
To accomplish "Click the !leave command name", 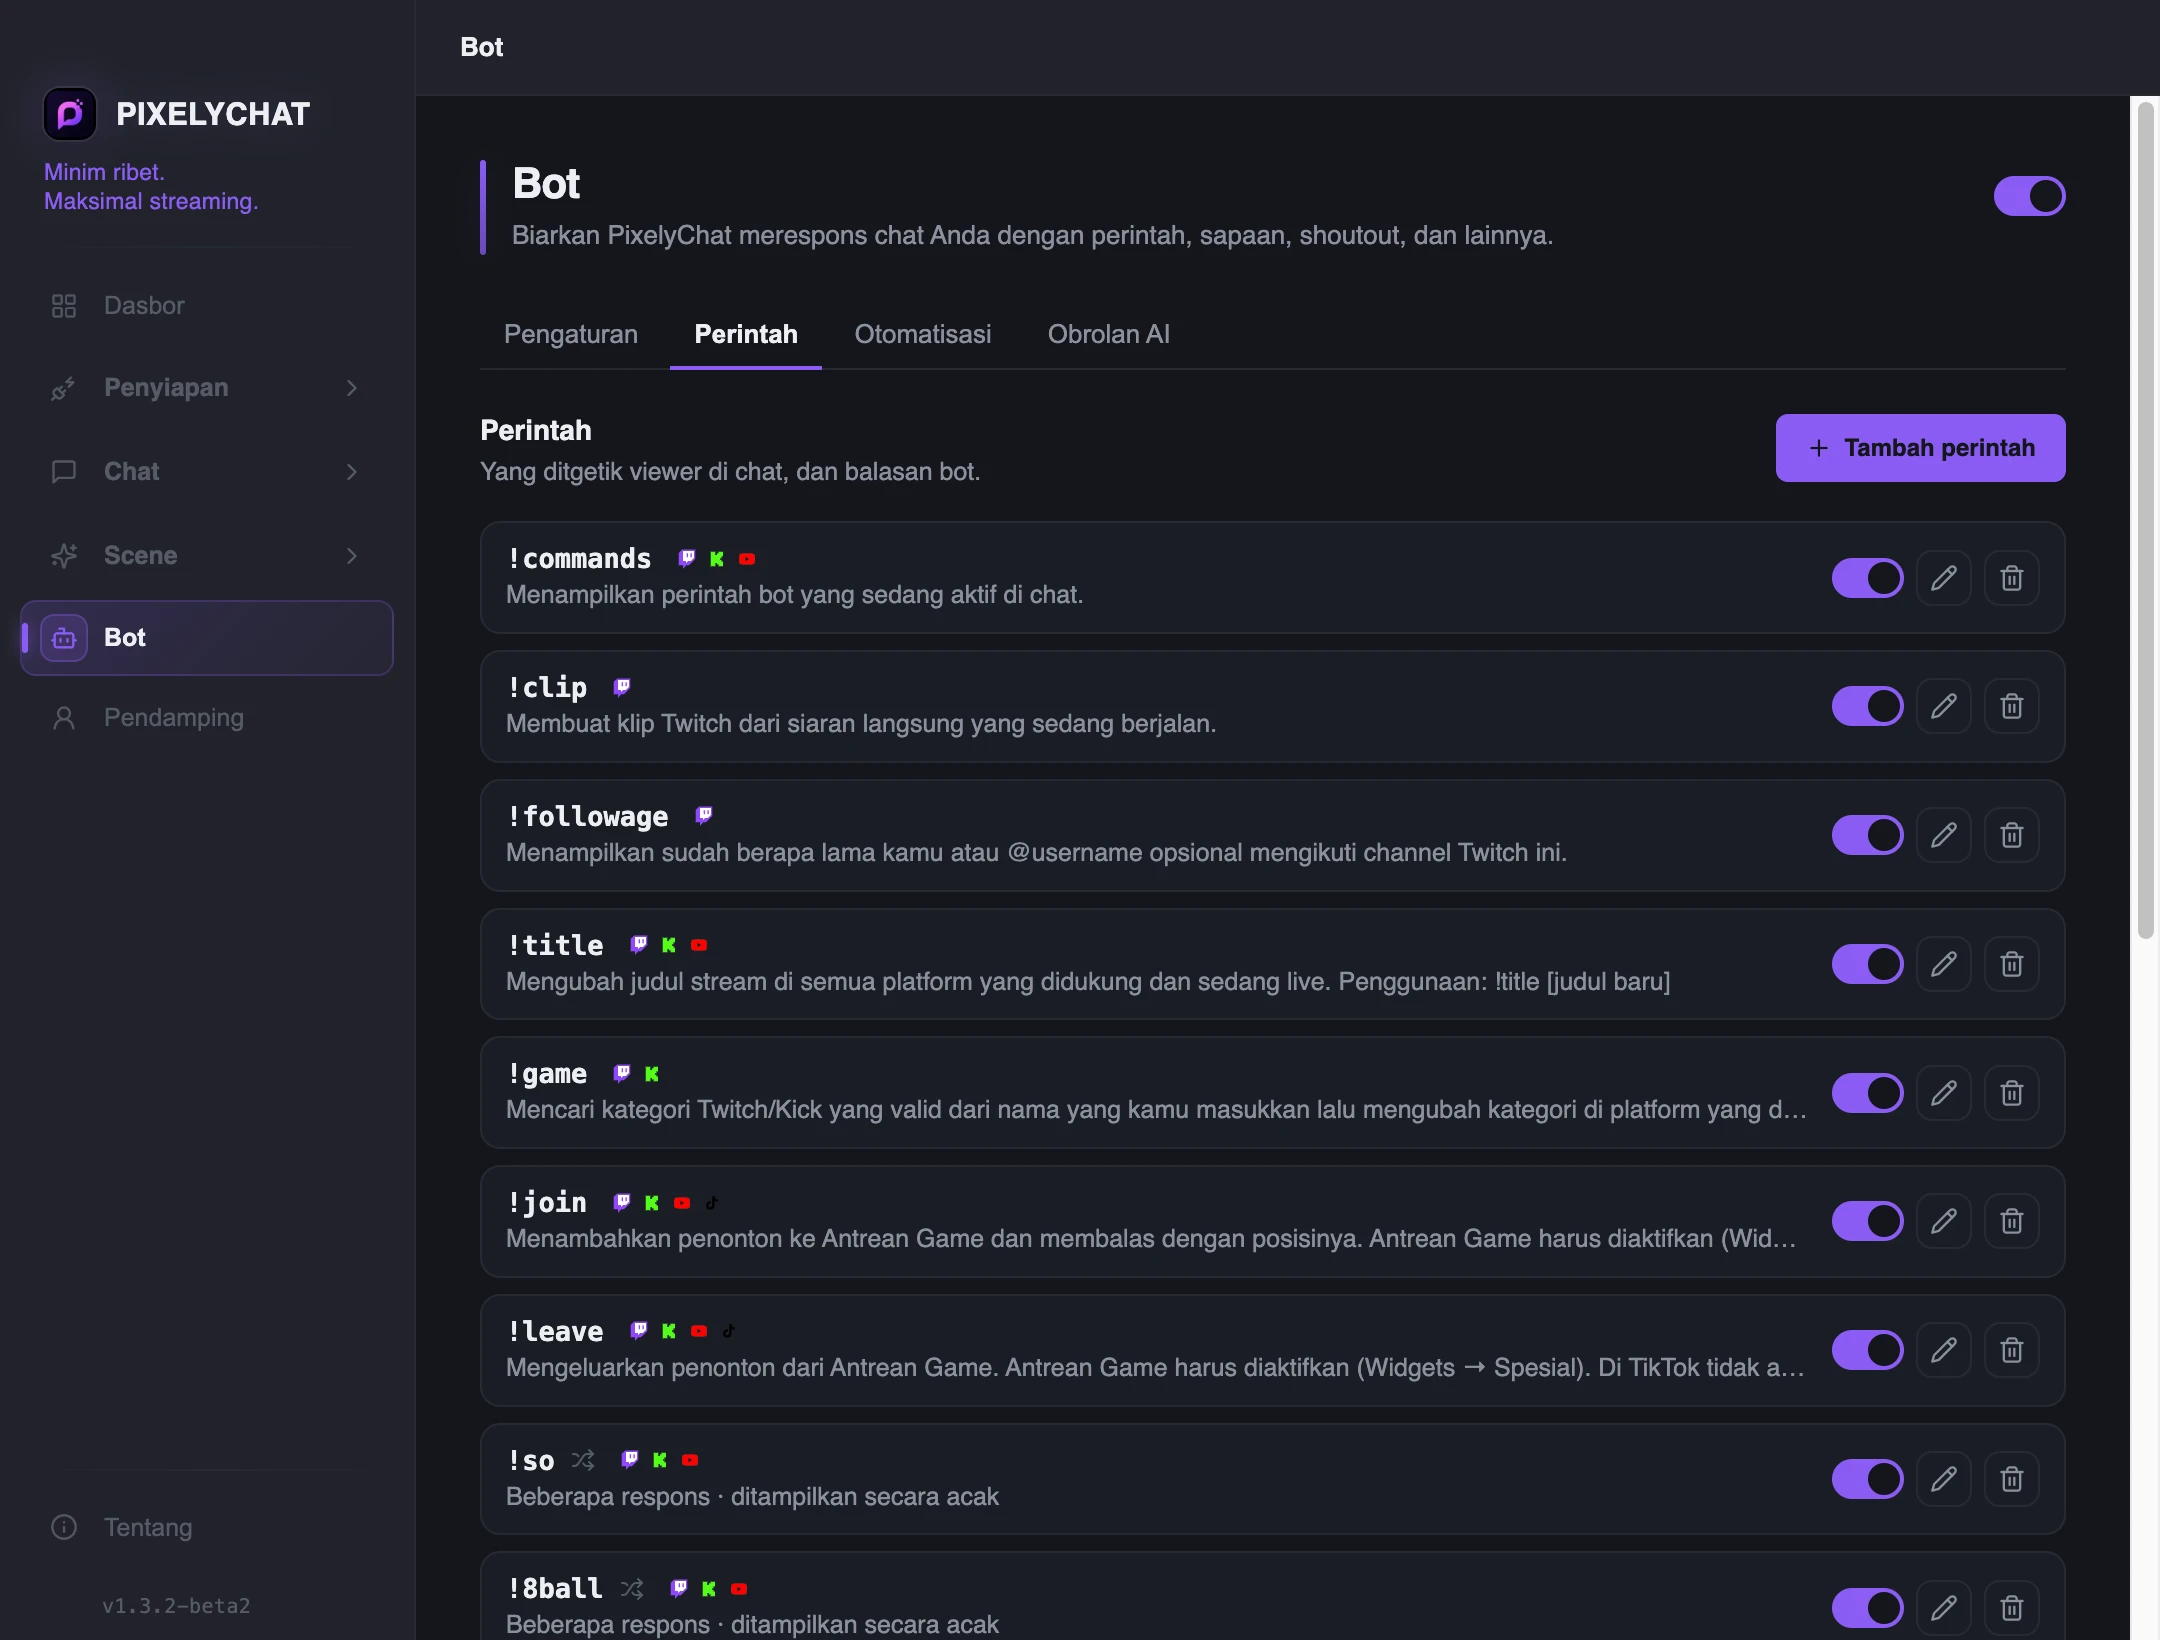I will tap(555, 1332).
